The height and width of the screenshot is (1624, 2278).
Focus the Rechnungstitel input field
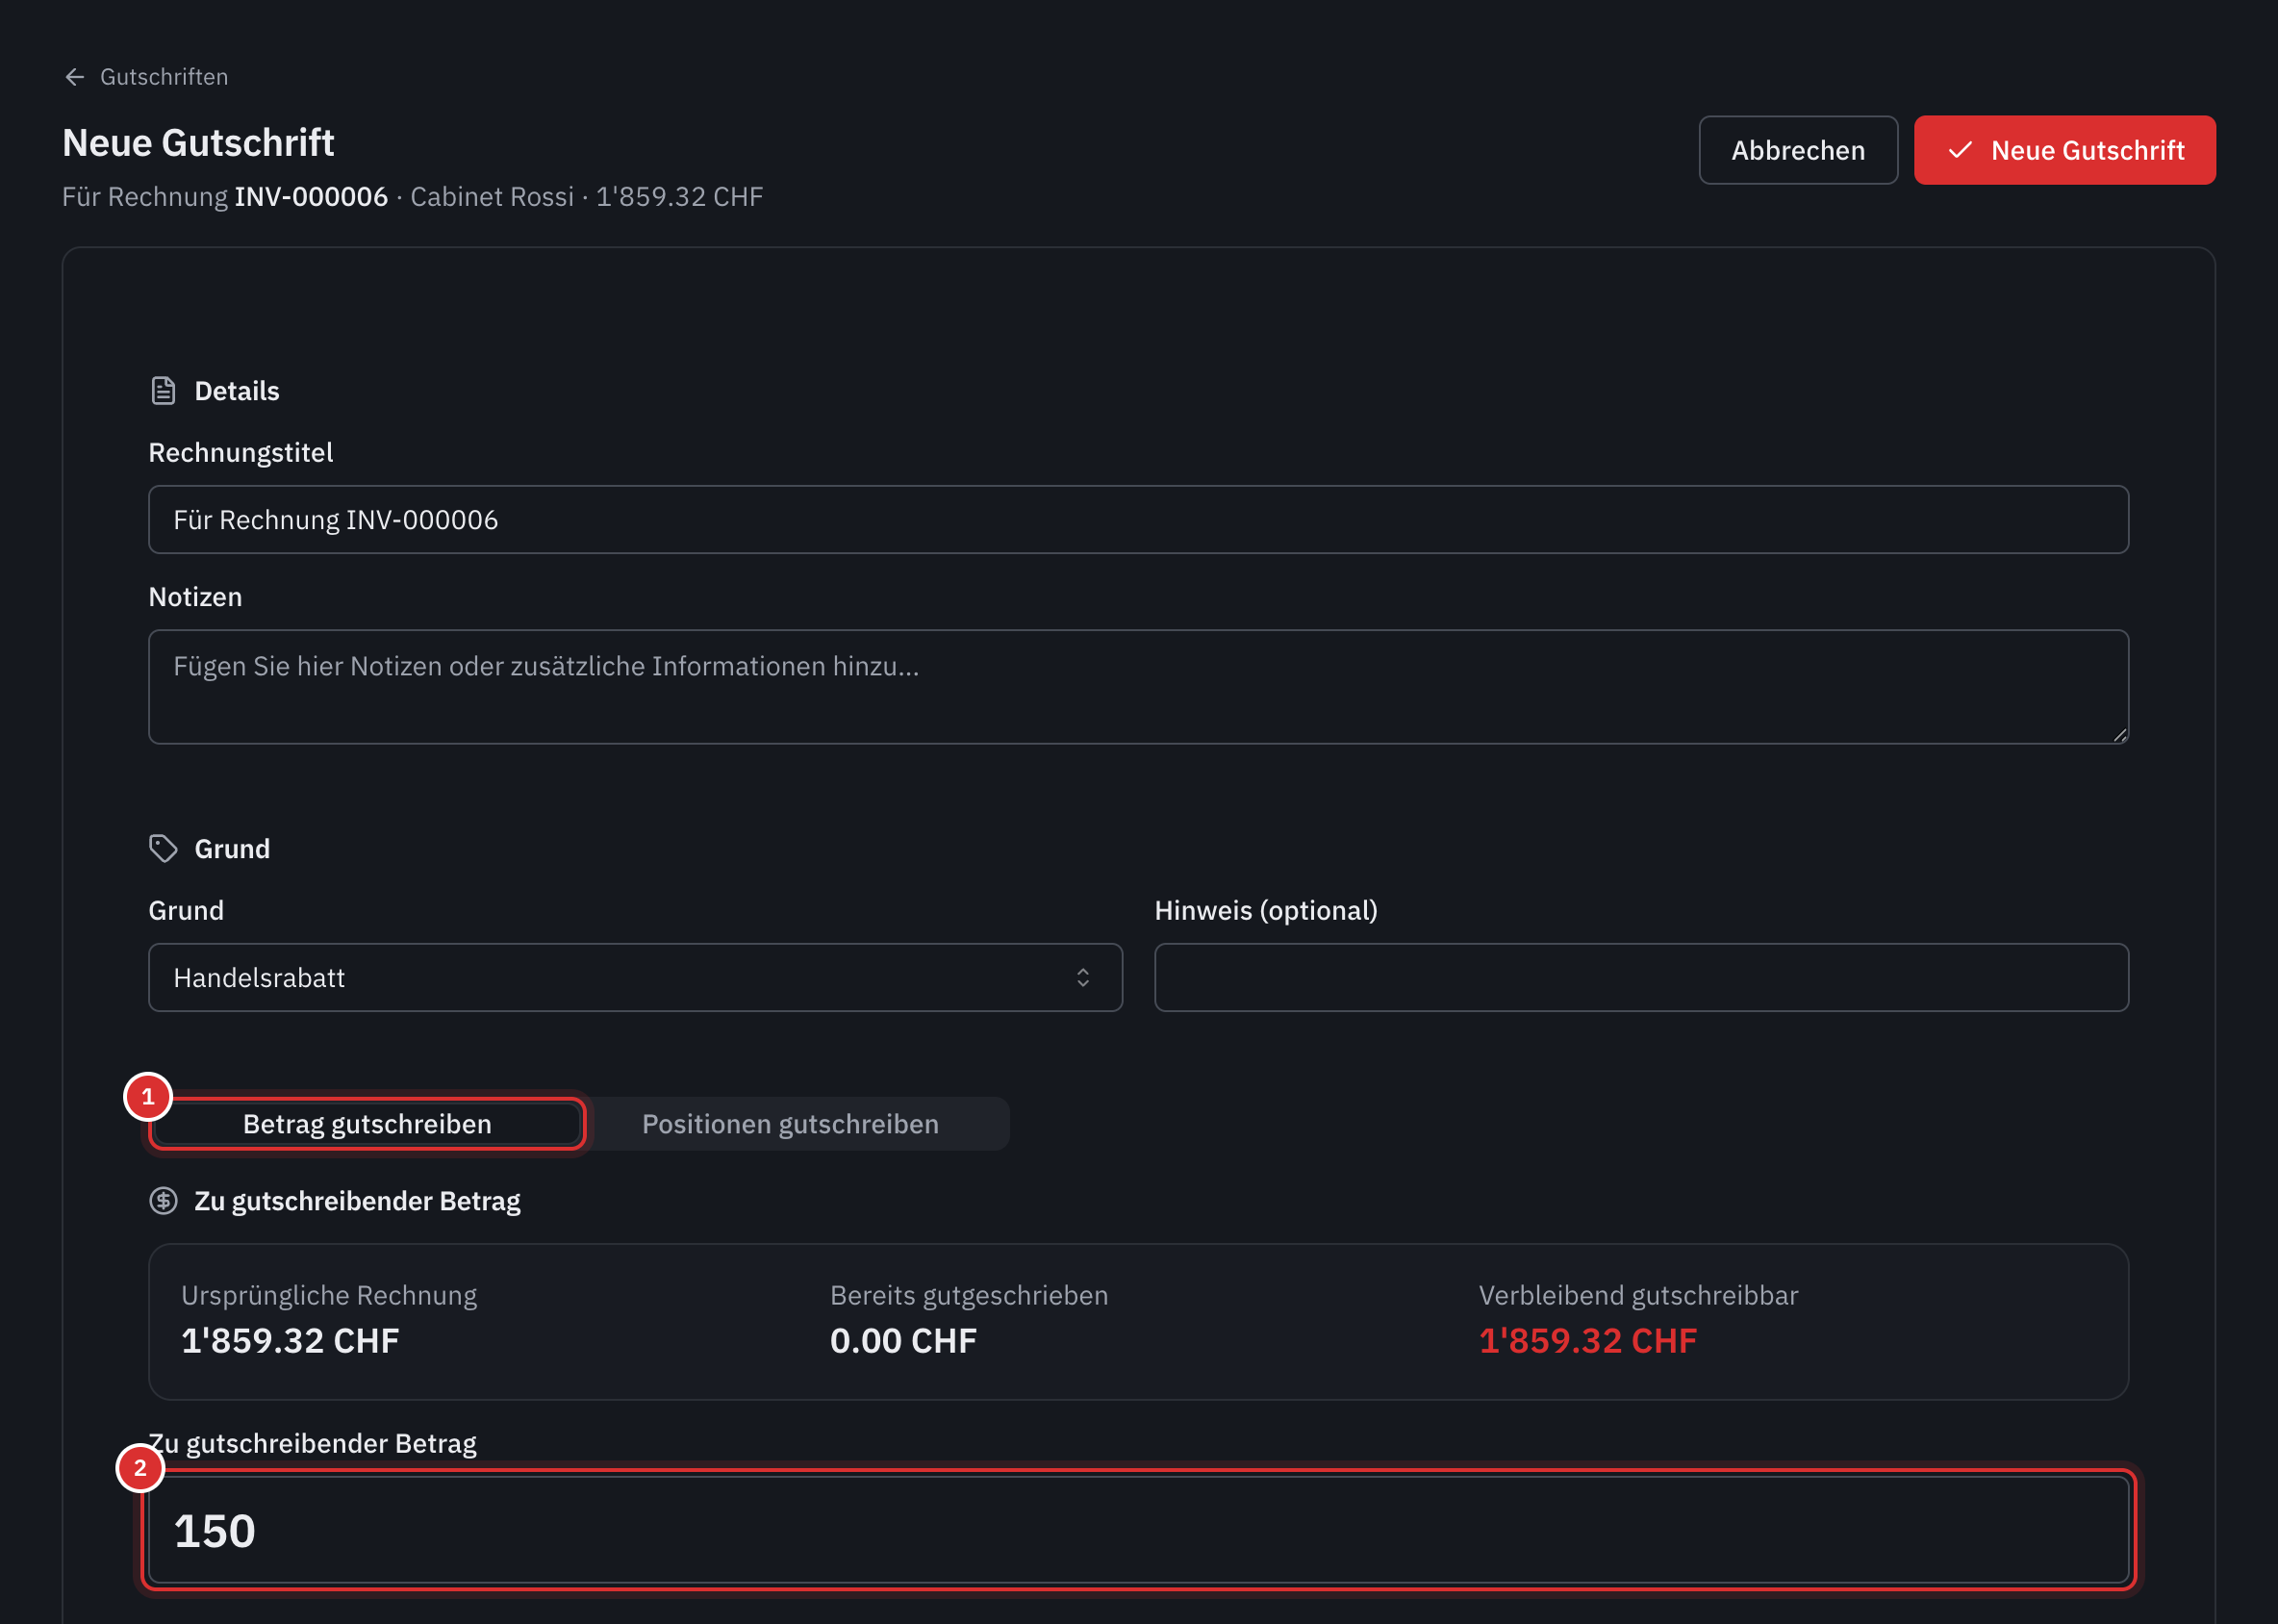click(x=1138, y=520)
